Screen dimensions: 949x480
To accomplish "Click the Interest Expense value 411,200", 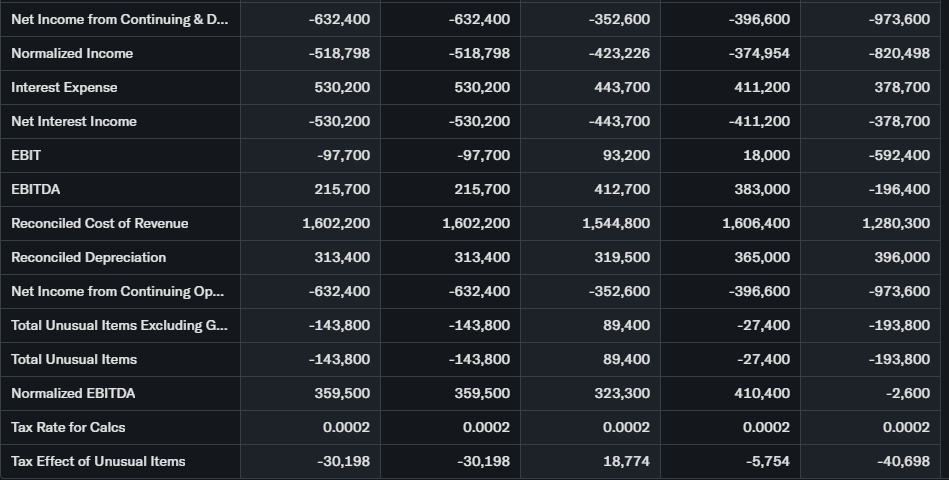I will [x=761, y=87].
